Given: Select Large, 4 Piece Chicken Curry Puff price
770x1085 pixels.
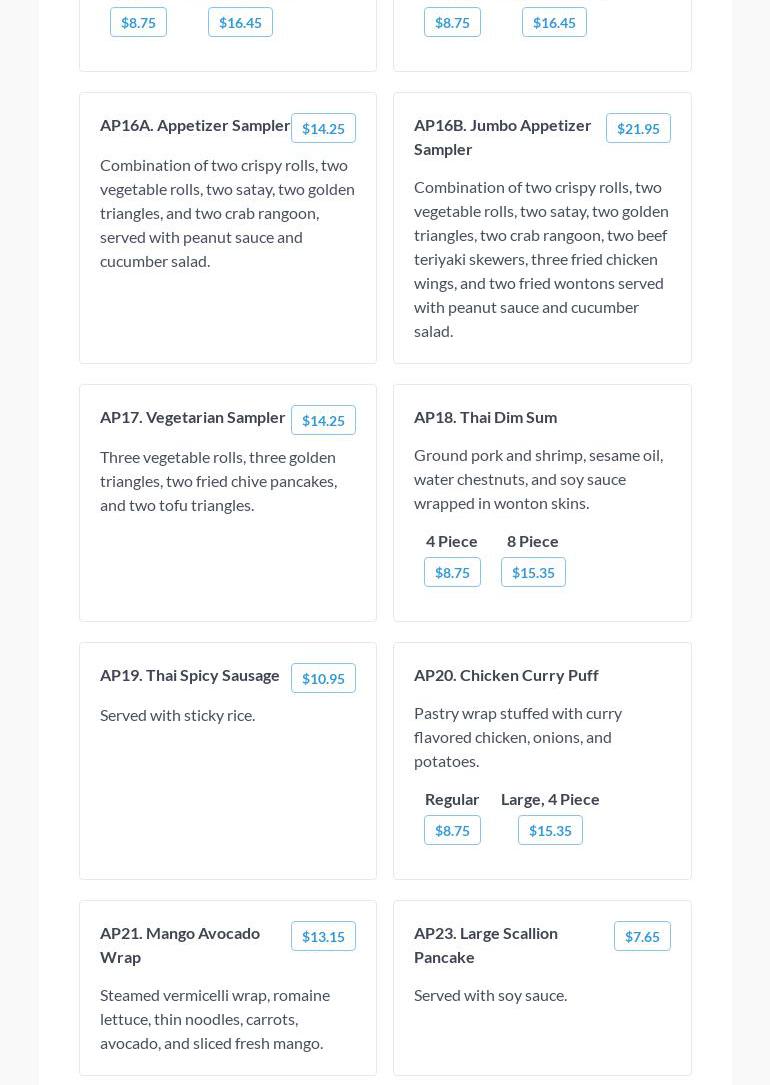Looking at the screenshot, I should coord(550,830).
